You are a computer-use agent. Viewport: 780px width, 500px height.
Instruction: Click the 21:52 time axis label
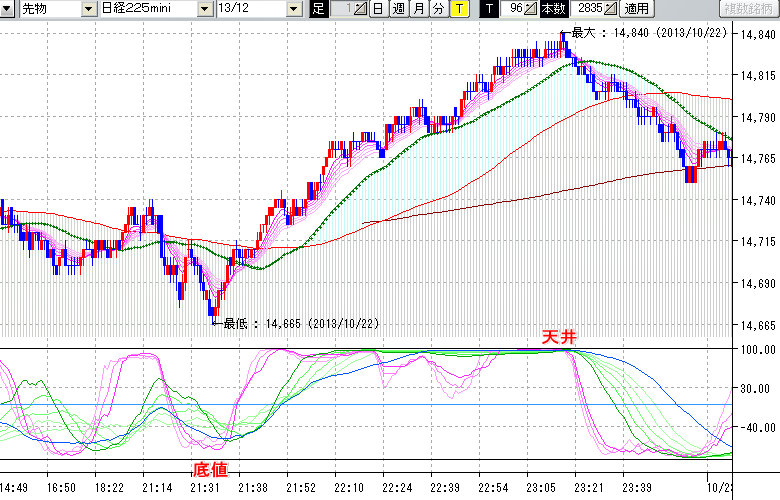pos(300,488)
